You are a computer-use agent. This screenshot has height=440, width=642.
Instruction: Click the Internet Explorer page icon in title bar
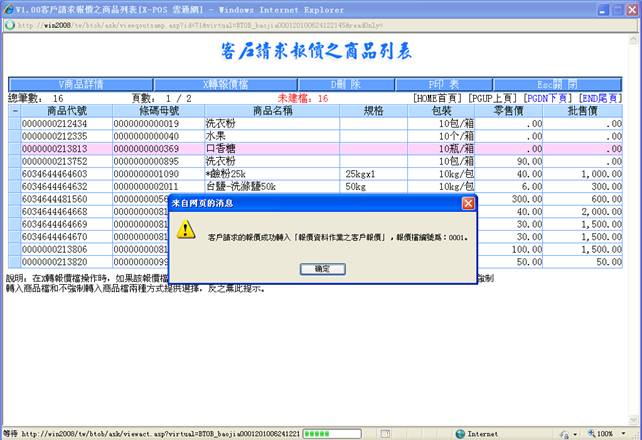click(8, 7)
